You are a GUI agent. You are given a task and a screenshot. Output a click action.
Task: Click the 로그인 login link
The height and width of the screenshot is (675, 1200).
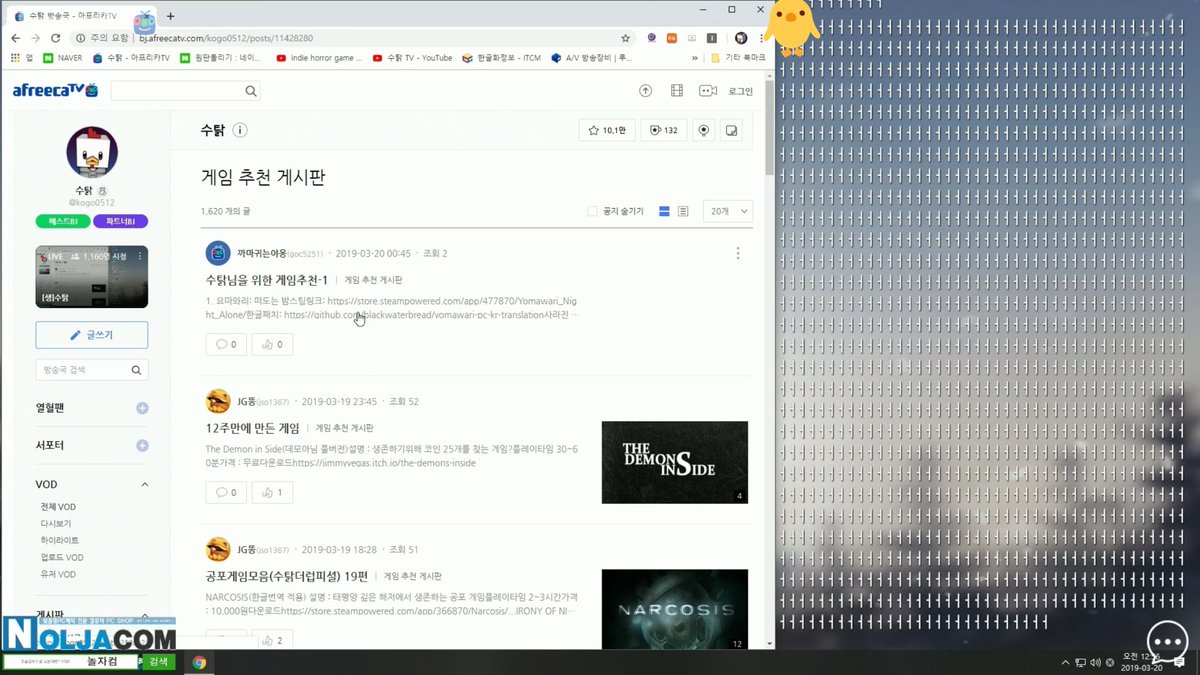[740, 91]
